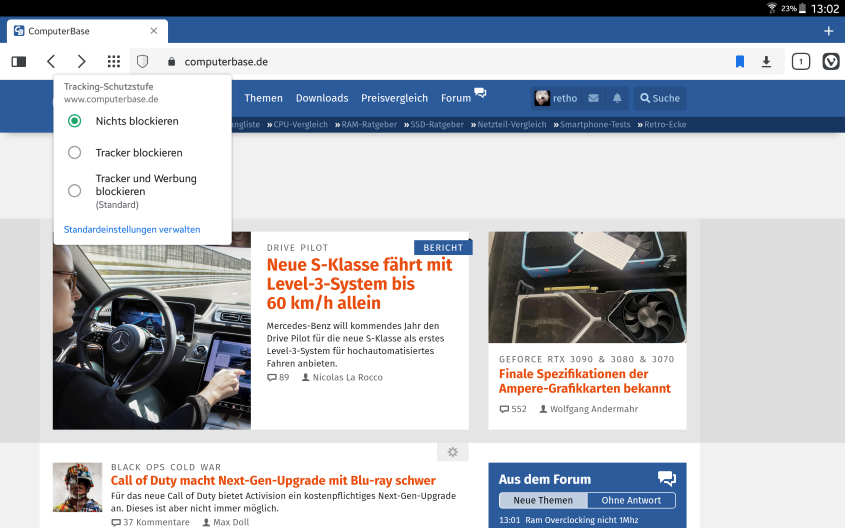The height and width of the screenshot is (528, 845).
Task: Open Finale Spezifikationen der Ampere-Grafikkarten headline
Action: 585,381
